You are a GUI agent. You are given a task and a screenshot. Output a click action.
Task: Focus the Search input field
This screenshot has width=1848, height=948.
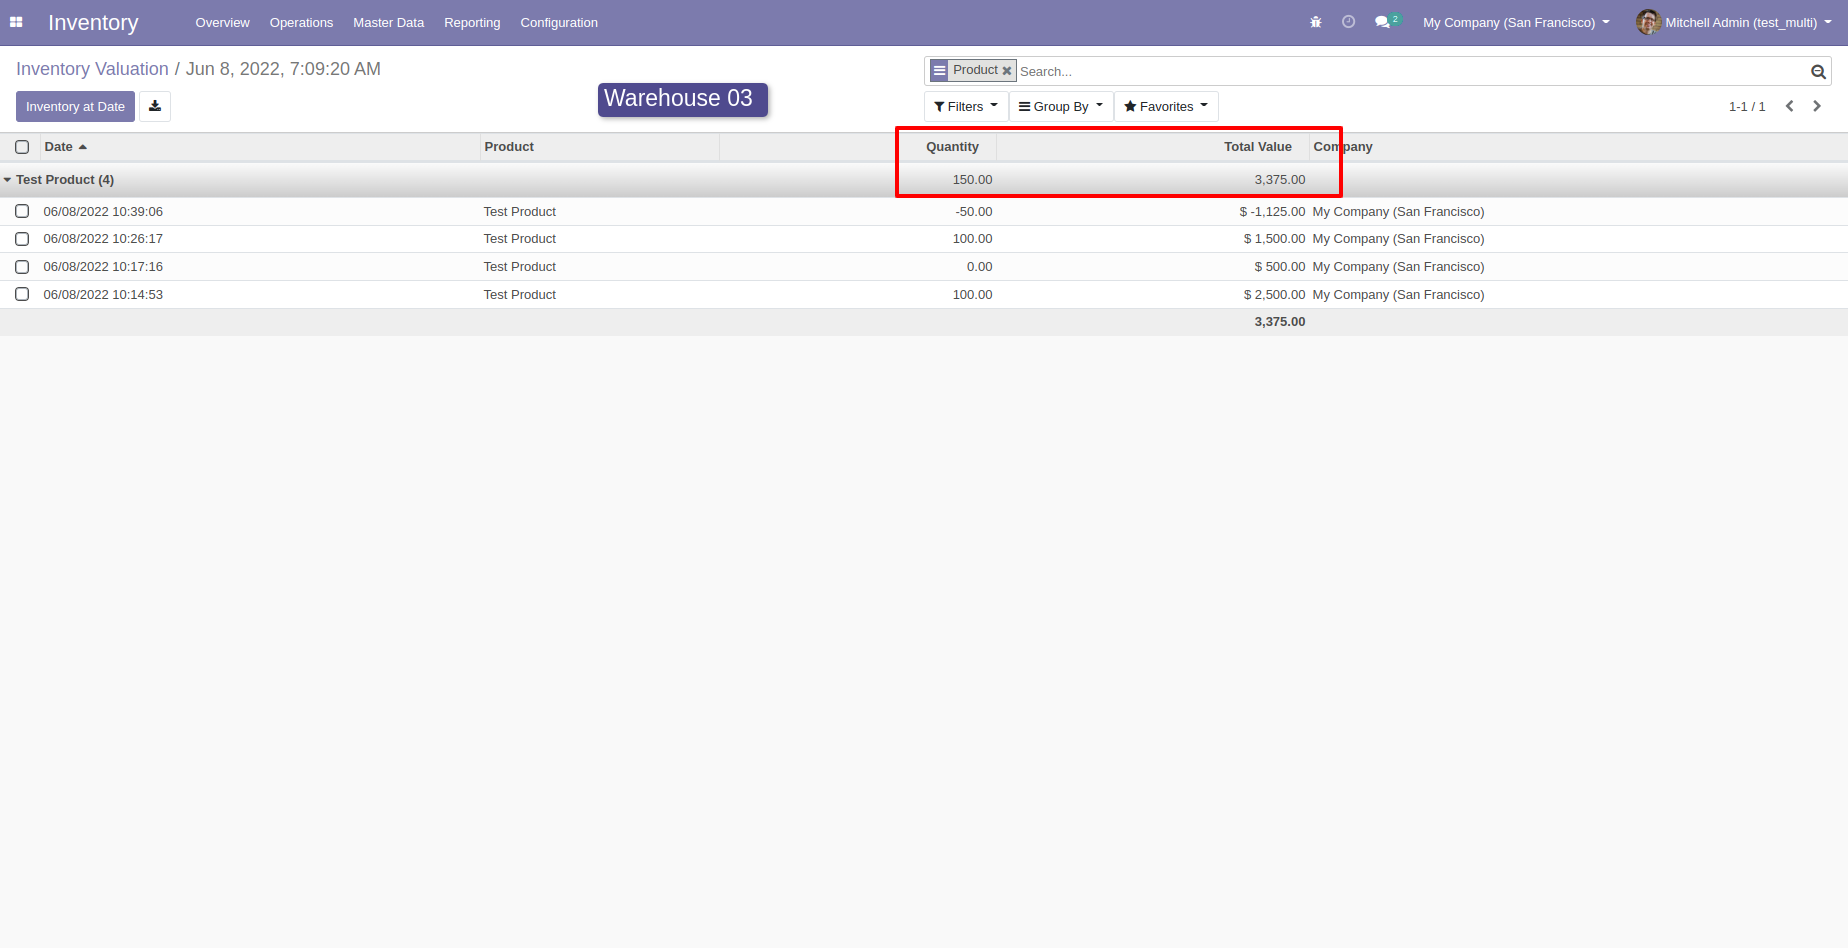point(1412,71)
